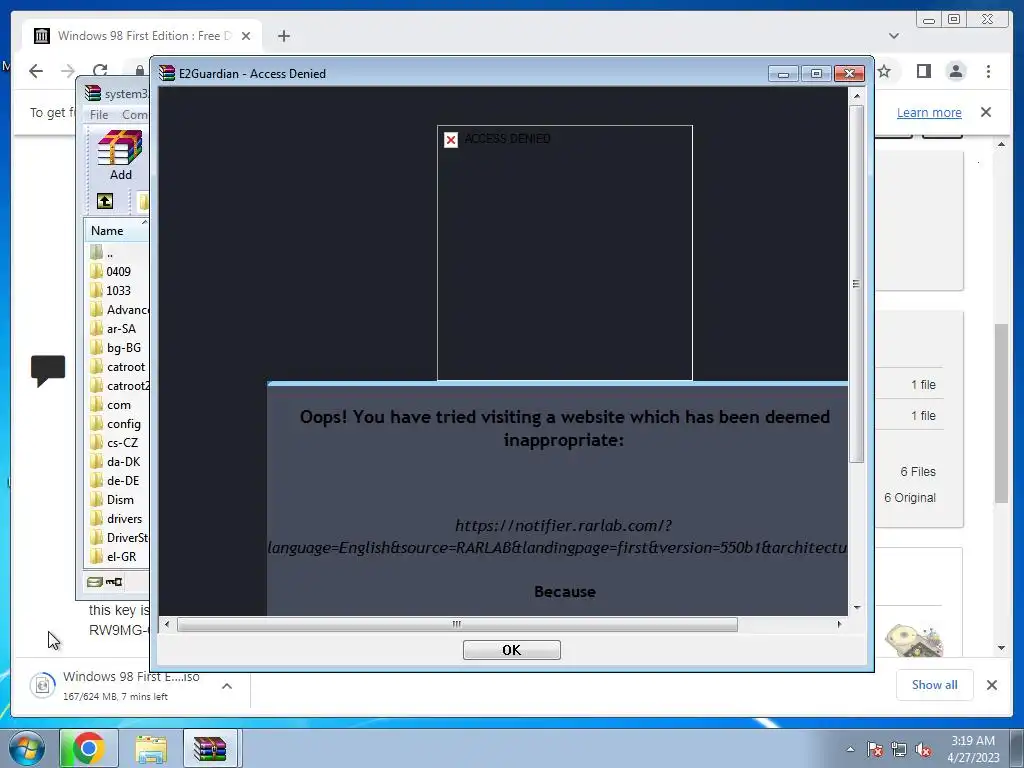Click the comment bubble icon on the page
Image resolution: width=1024 pixels, height=768 pixels.
click(x=48, y=370)
